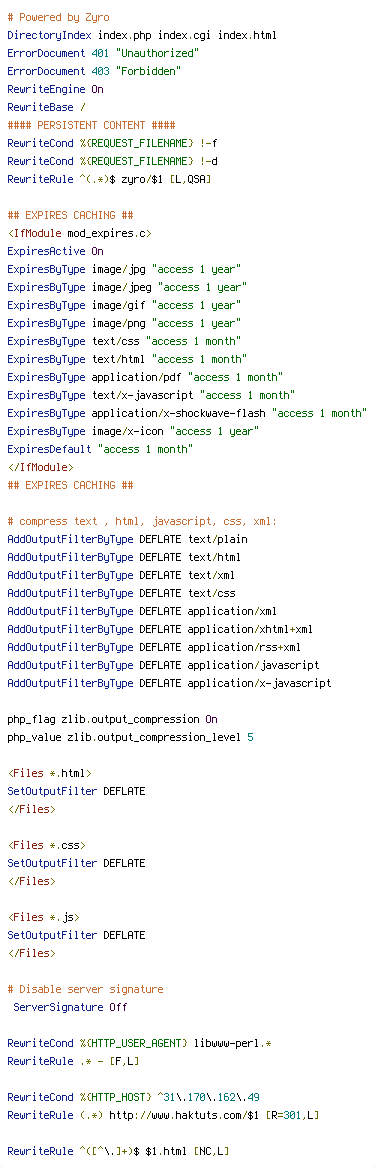Click the DEFLATE application/rss+xml line
Viewport: 376px width, 1168px height.
154,647
